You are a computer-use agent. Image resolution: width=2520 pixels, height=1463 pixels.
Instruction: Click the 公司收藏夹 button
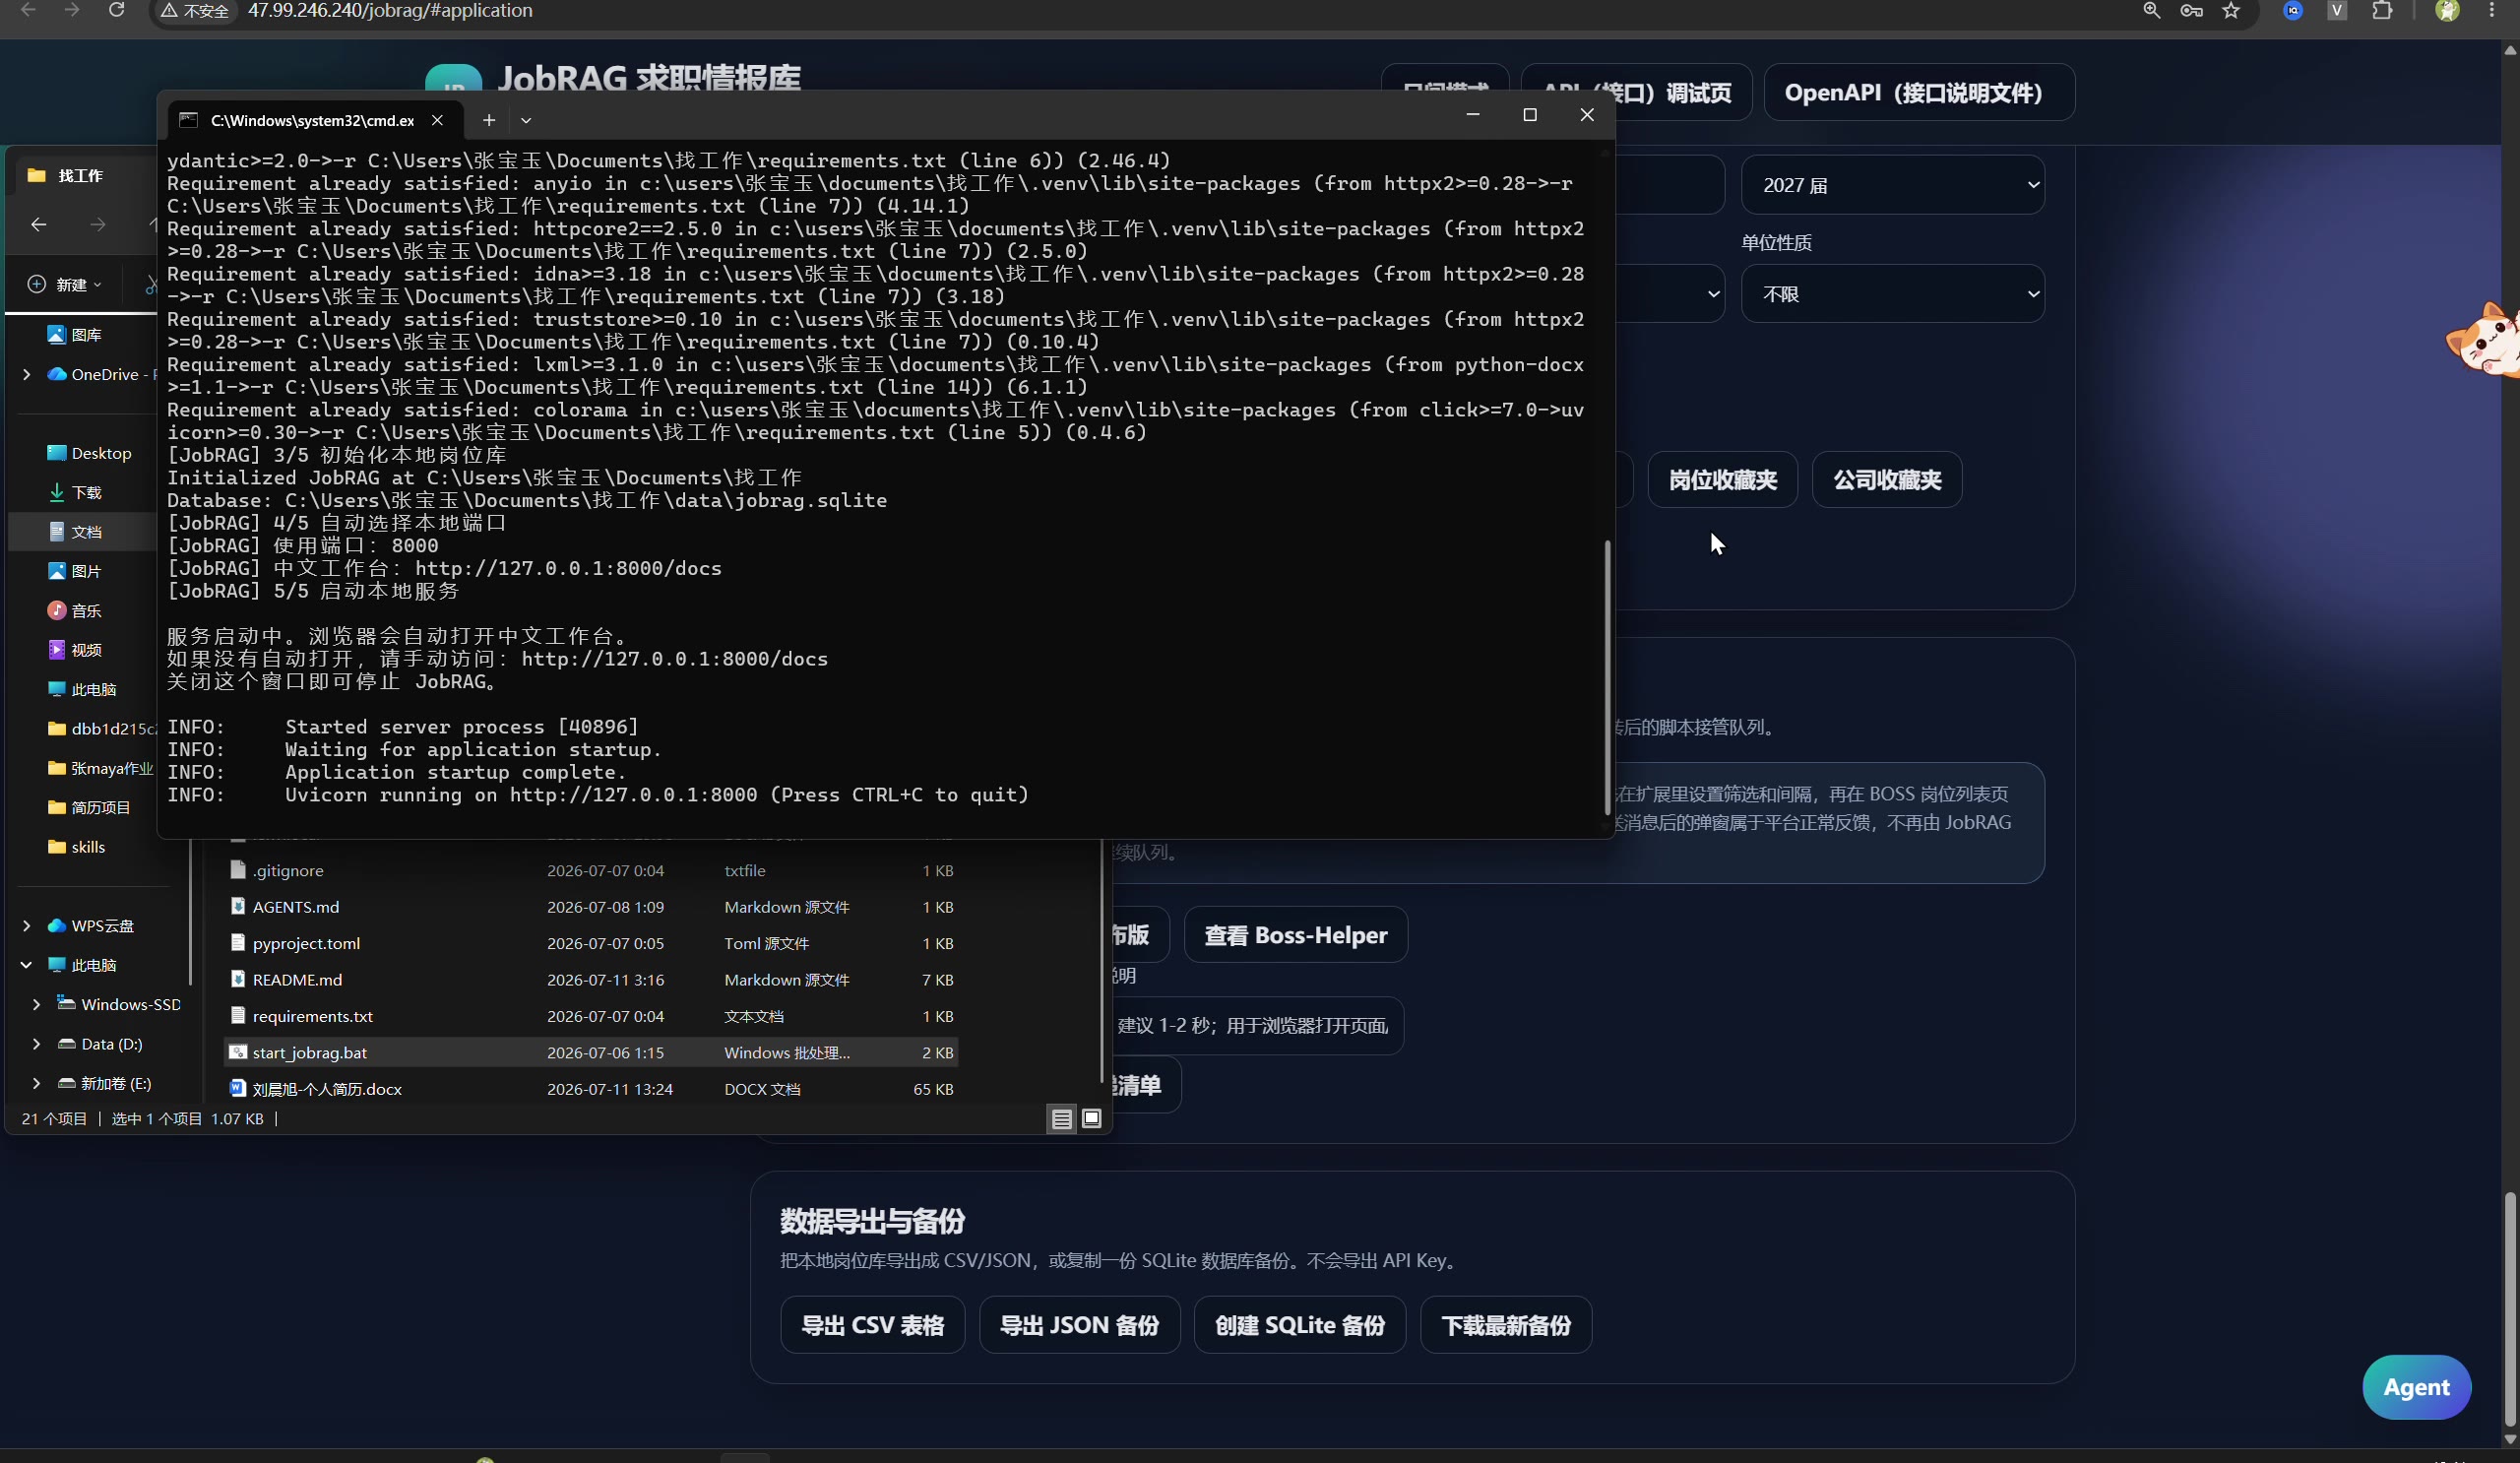click(x=1887, y=479)
